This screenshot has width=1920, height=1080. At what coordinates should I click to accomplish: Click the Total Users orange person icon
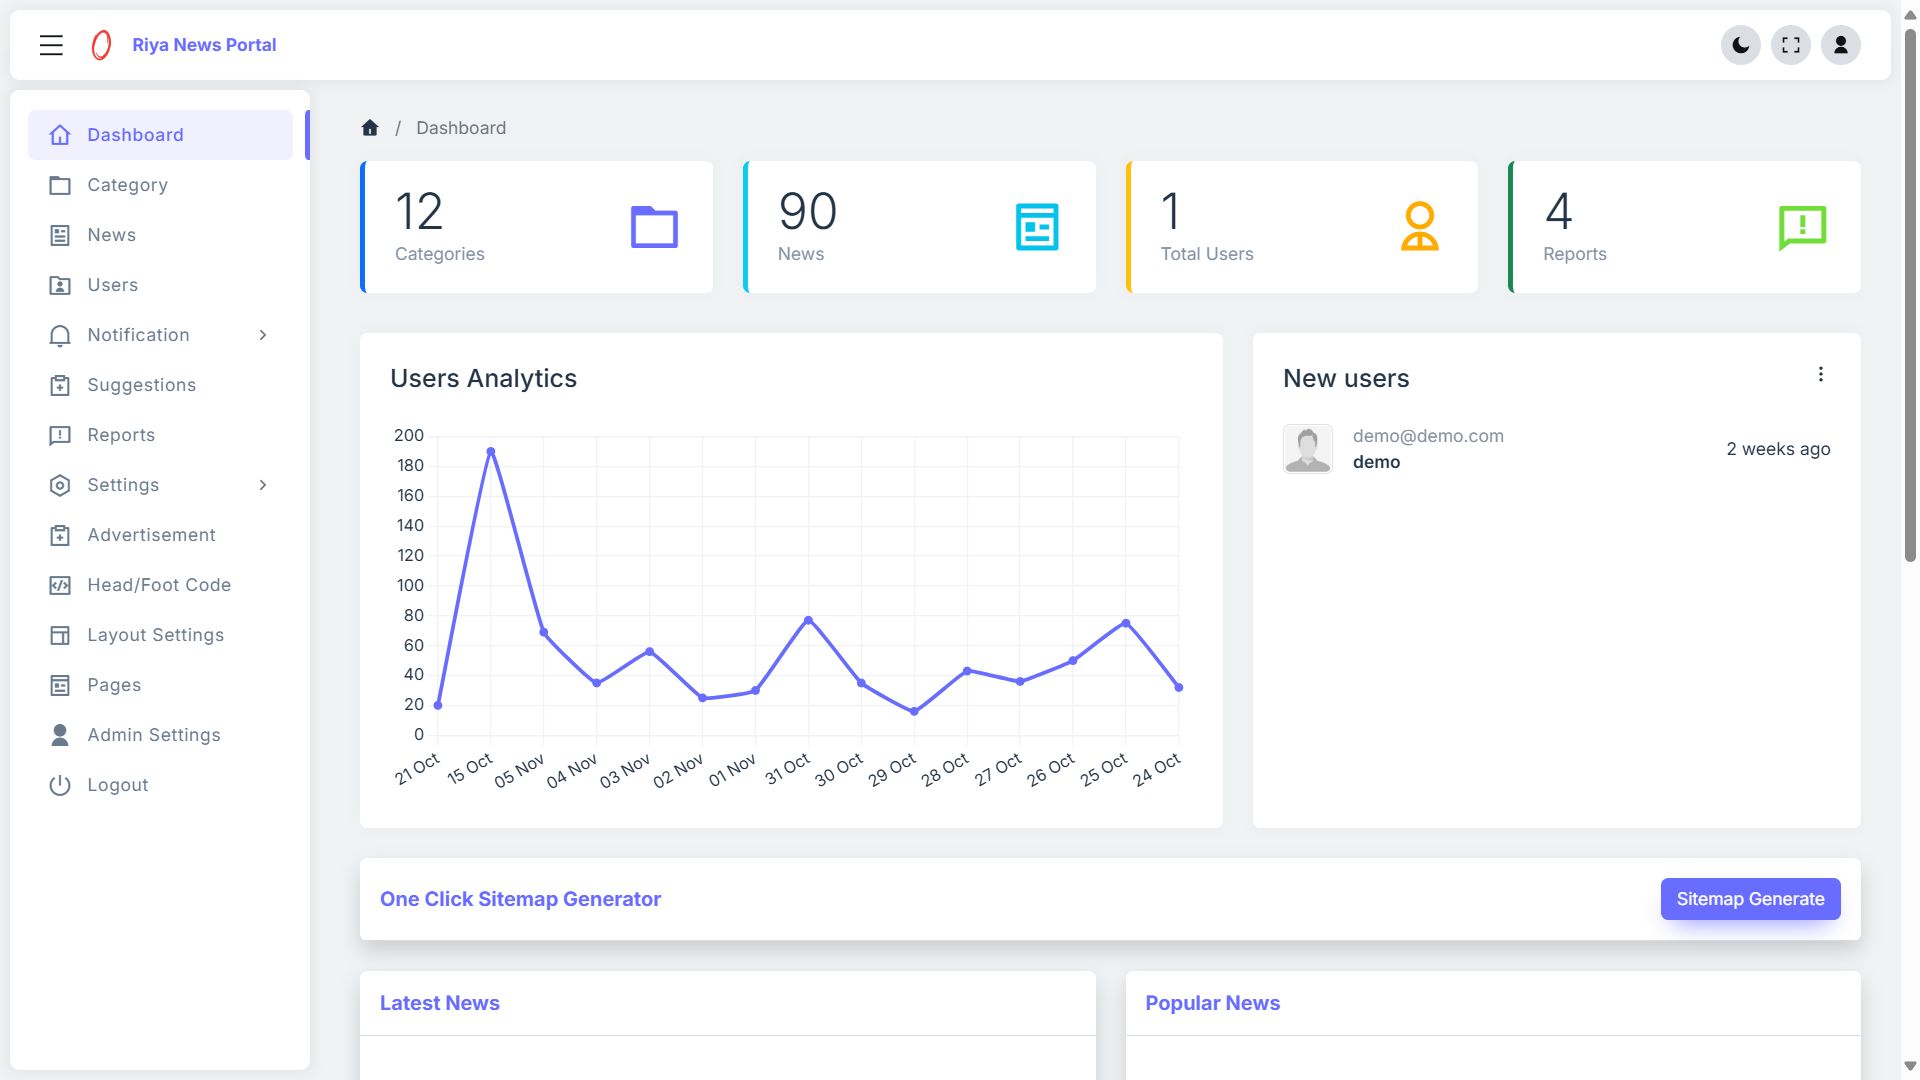pyautogui.click(x=1419, y=227)
